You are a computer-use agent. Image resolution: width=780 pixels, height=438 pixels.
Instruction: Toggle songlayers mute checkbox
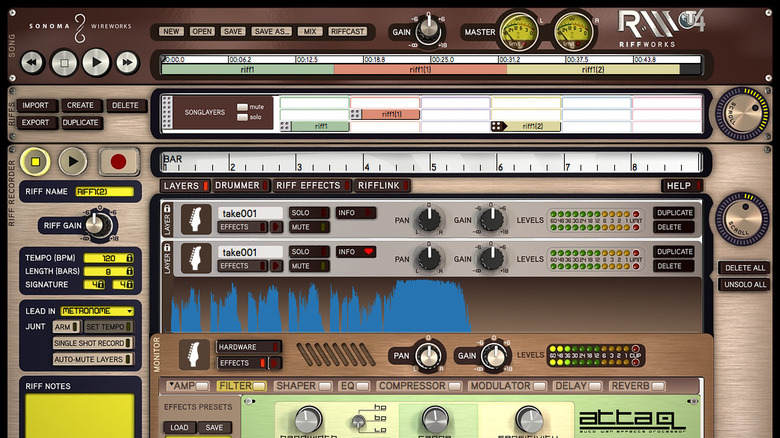(242, 107)
